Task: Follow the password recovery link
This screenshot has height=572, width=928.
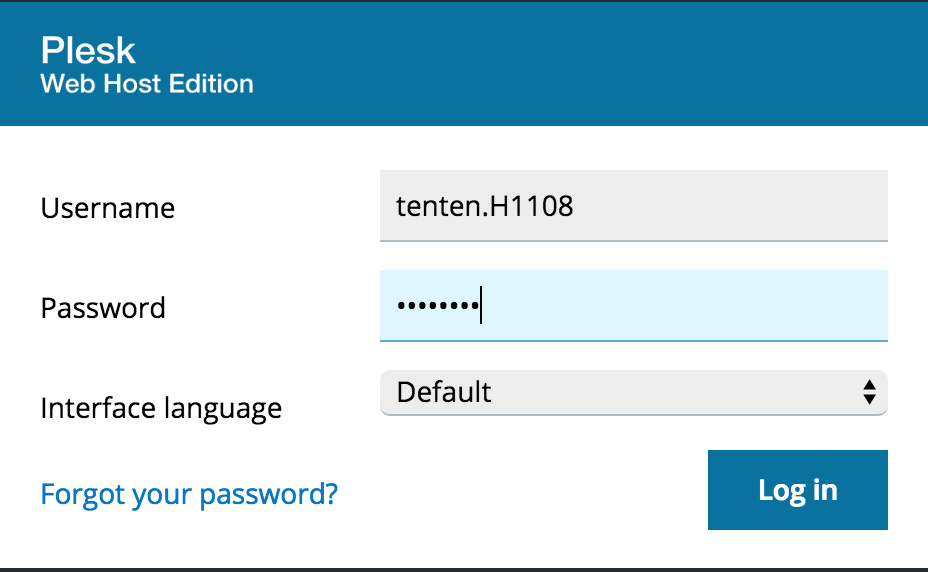Action: tap(189, 494)
